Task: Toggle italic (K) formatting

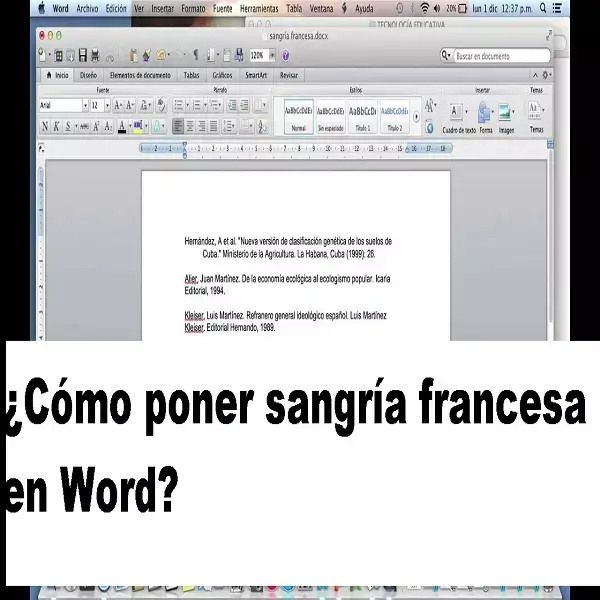Action: tap(56, 126)
